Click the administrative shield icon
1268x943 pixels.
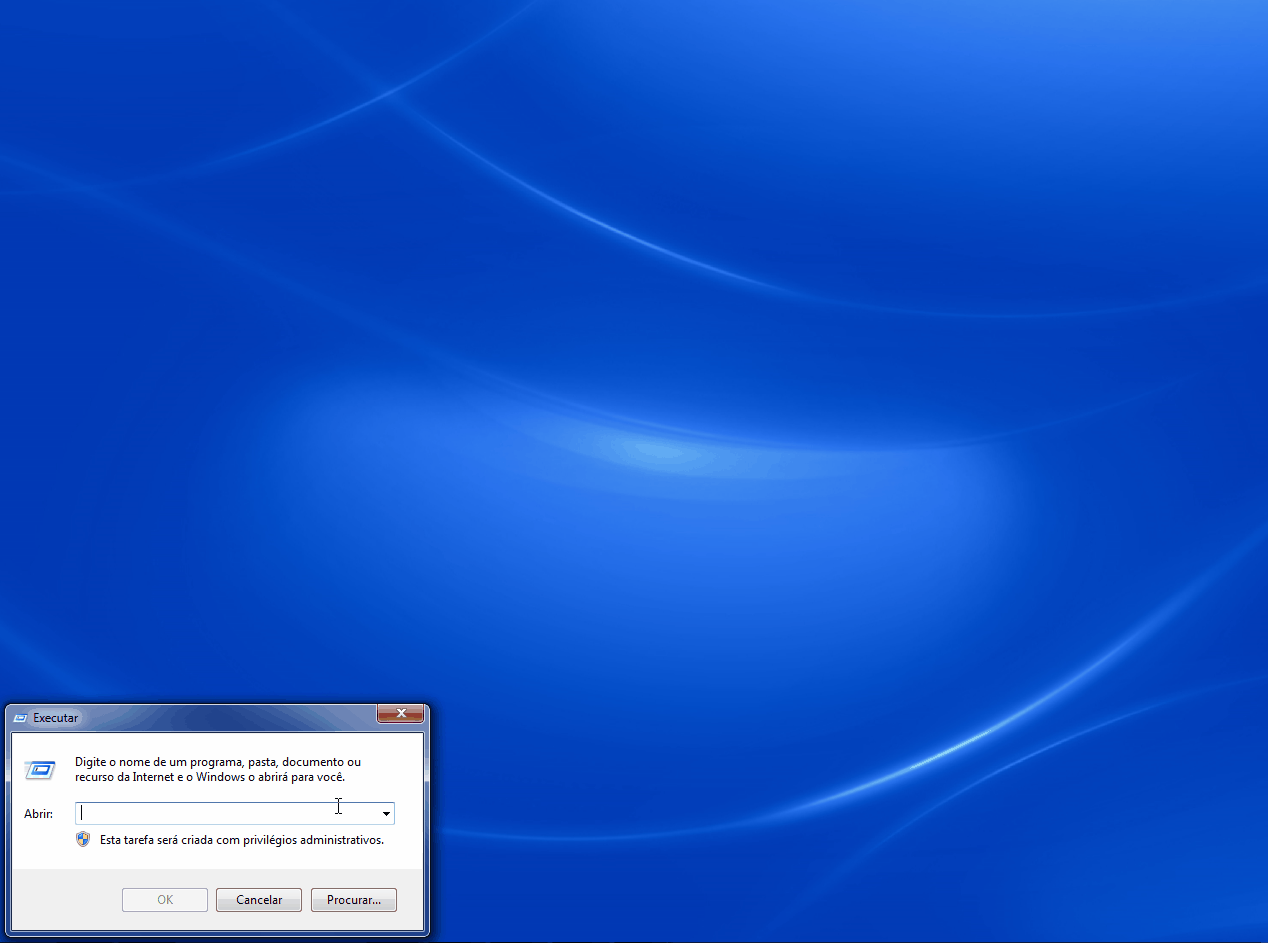pos(83,839)
